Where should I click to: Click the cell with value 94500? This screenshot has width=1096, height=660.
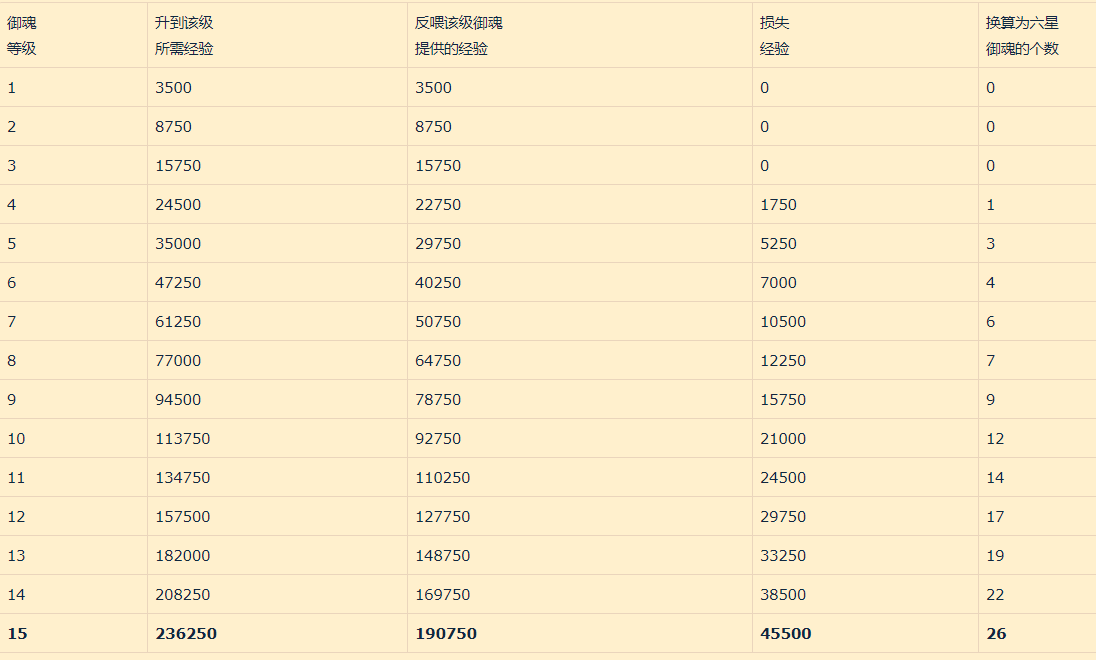[x=178, y=400]
